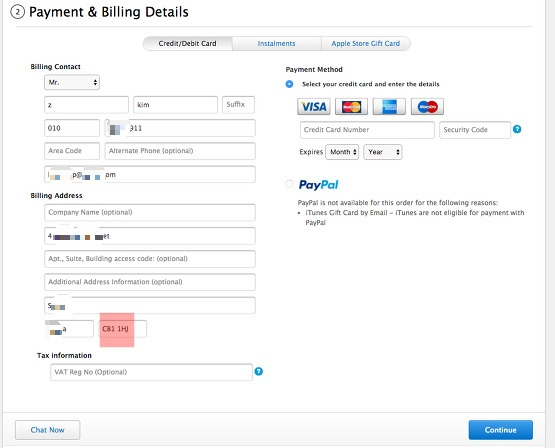This screenshot has height=448, width=555.
Task: Expand the expiry Month dropdown
Action: (x=342, y=152)
